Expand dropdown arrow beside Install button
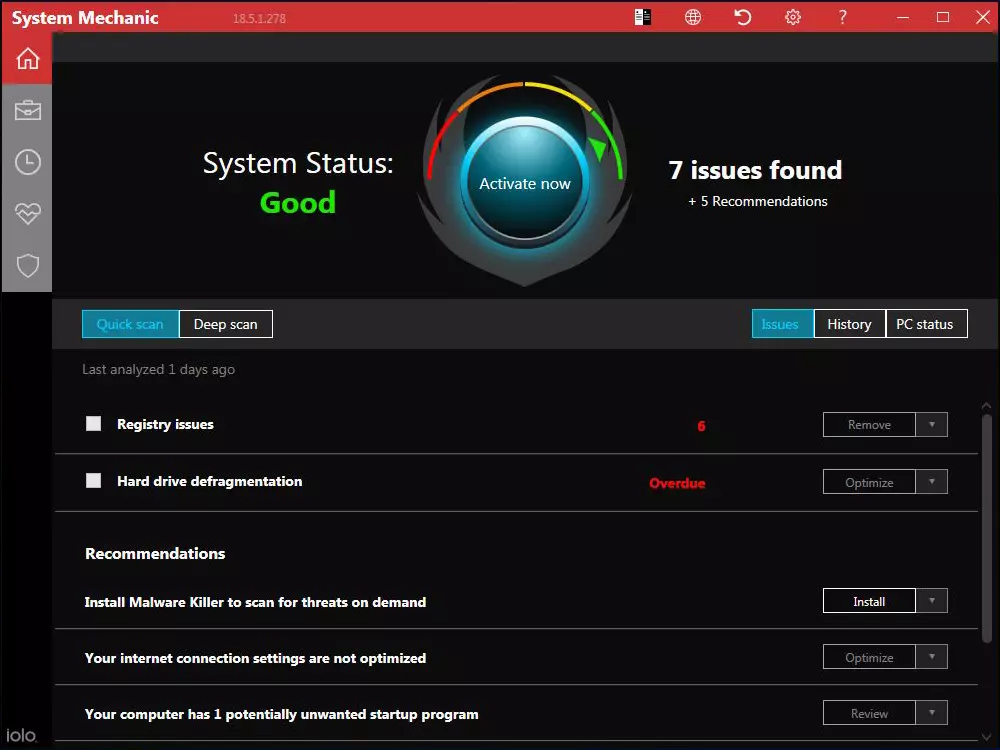 932,601
